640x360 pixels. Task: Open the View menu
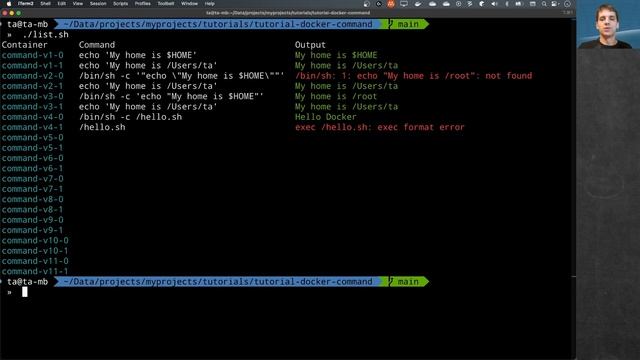(x=78, y=4)
